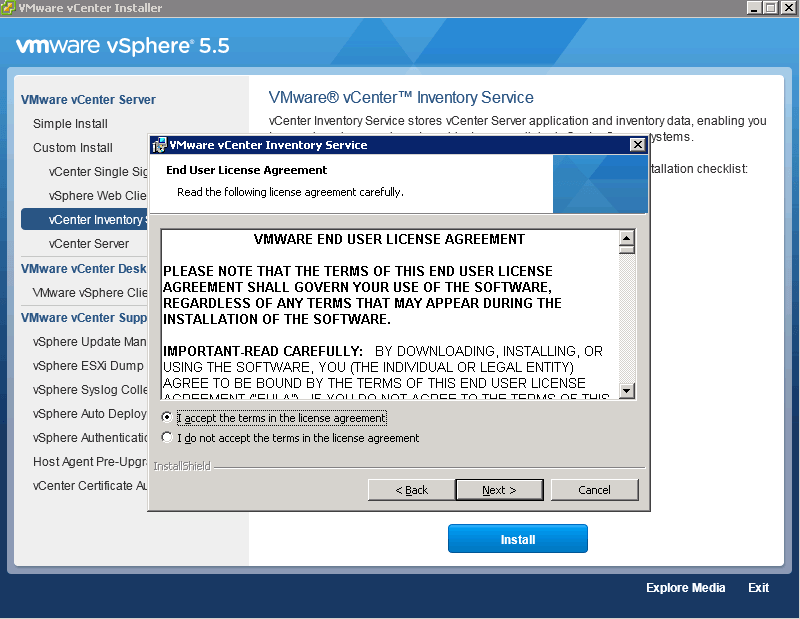Click VMware vCenter Server section heading
800x619 pixels.
(88, 100)
